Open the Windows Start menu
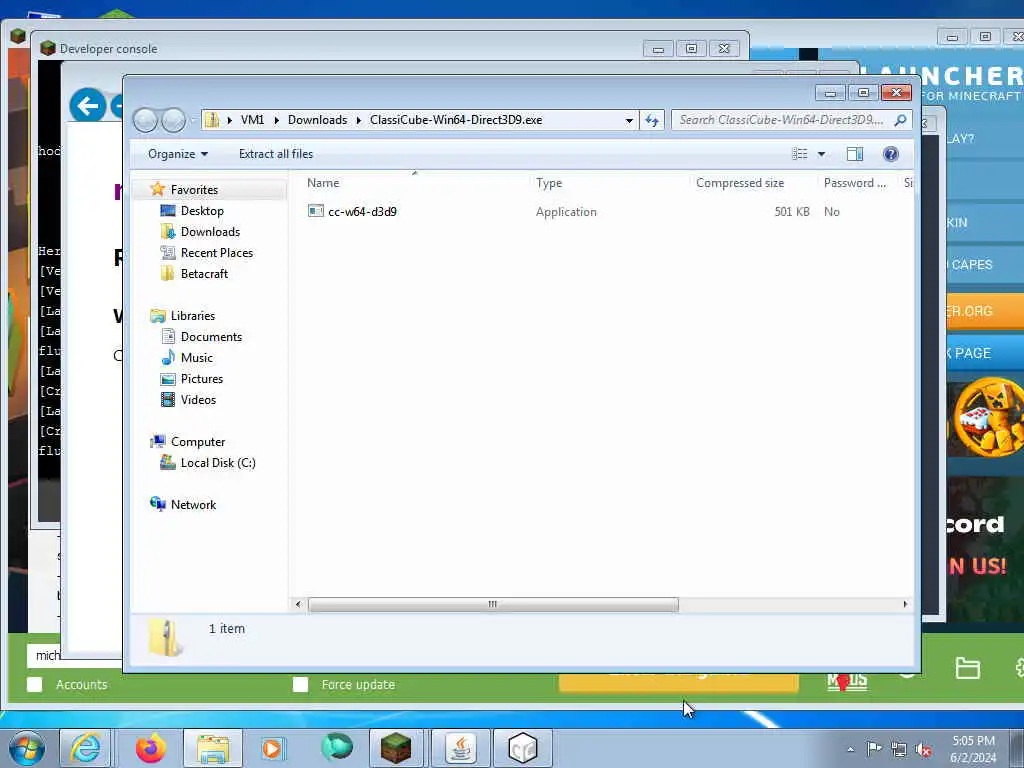The width and height of the screenshot is (1024, 768). [27, 748]
